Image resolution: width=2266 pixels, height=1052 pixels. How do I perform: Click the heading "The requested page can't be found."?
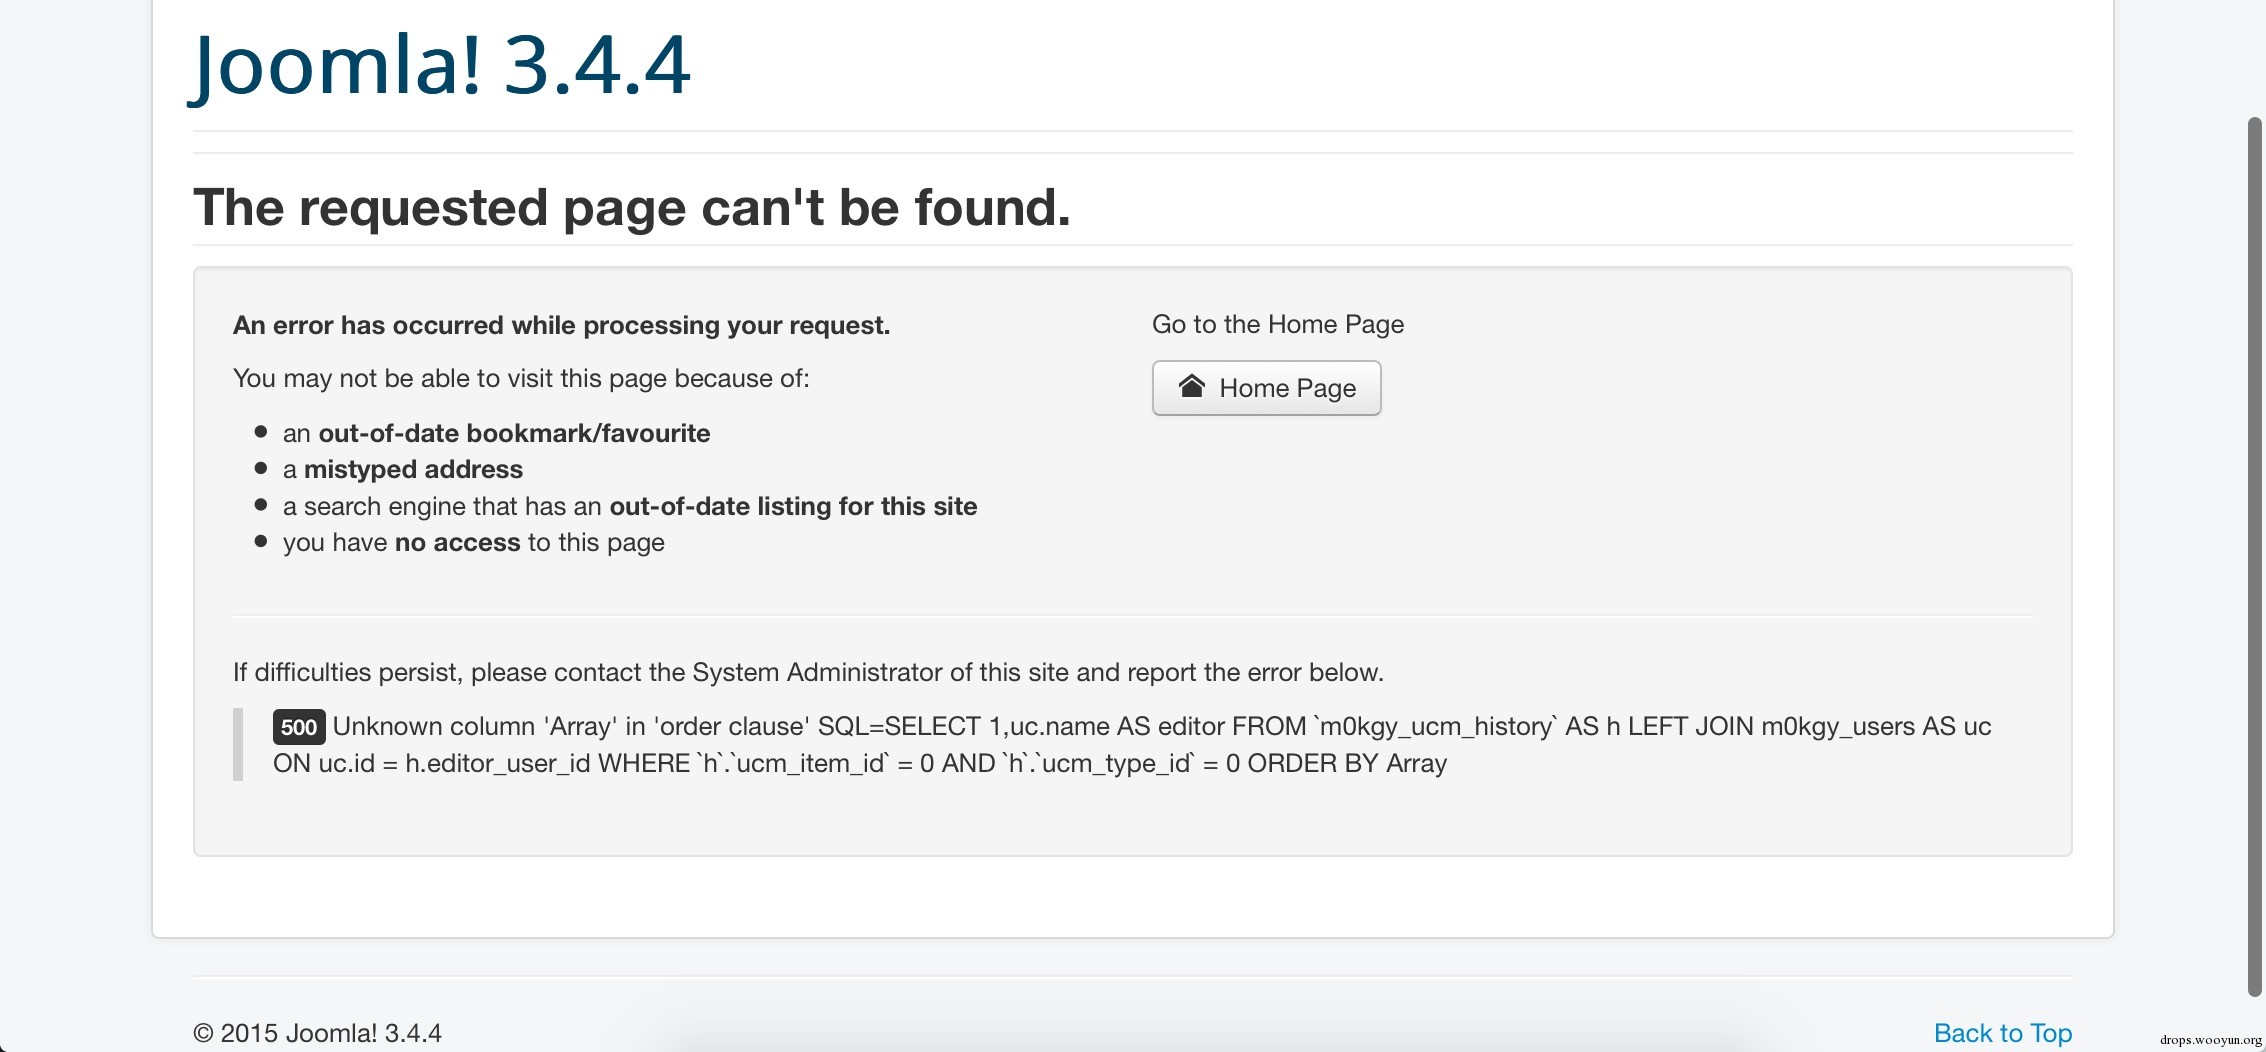pyautogui.click(x=631, y=207)
